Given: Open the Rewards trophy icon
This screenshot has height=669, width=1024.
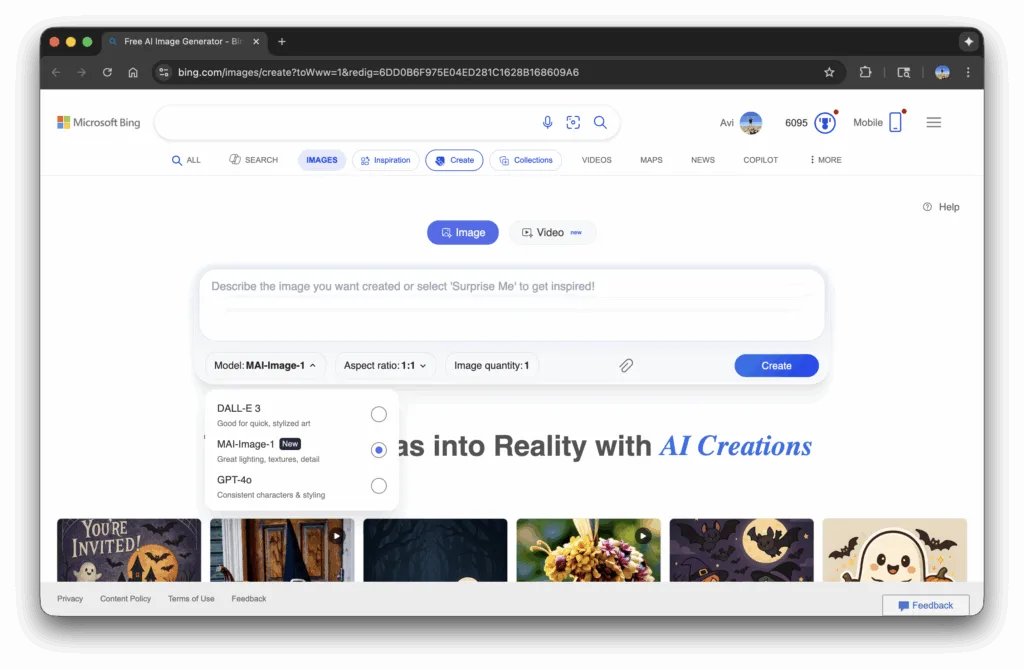Looking at the screenshot, I should (x=825, y=123).
